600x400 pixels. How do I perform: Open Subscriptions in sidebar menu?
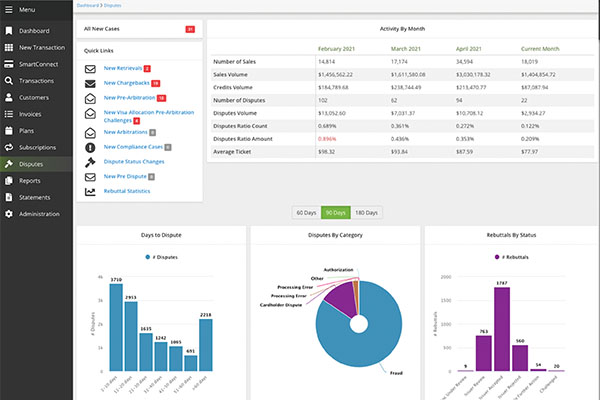(38, 147)
